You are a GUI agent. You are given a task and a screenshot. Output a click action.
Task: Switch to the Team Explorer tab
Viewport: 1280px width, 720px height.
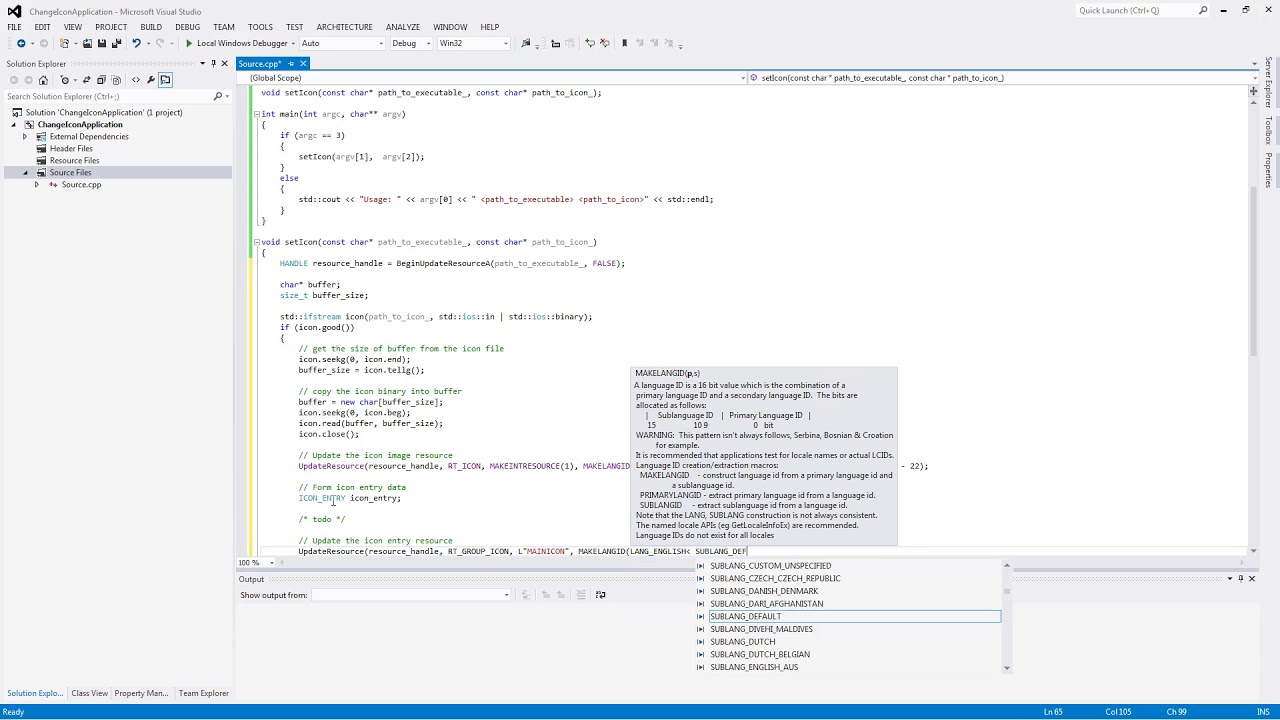tap(203, 693)
